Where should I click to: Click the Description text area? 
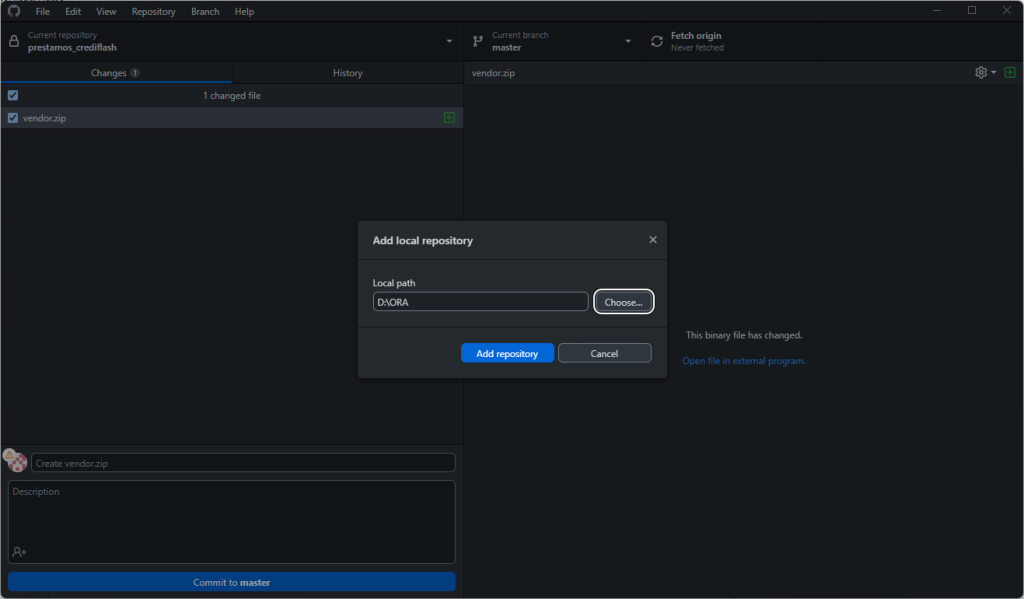(x=231, y=522)
